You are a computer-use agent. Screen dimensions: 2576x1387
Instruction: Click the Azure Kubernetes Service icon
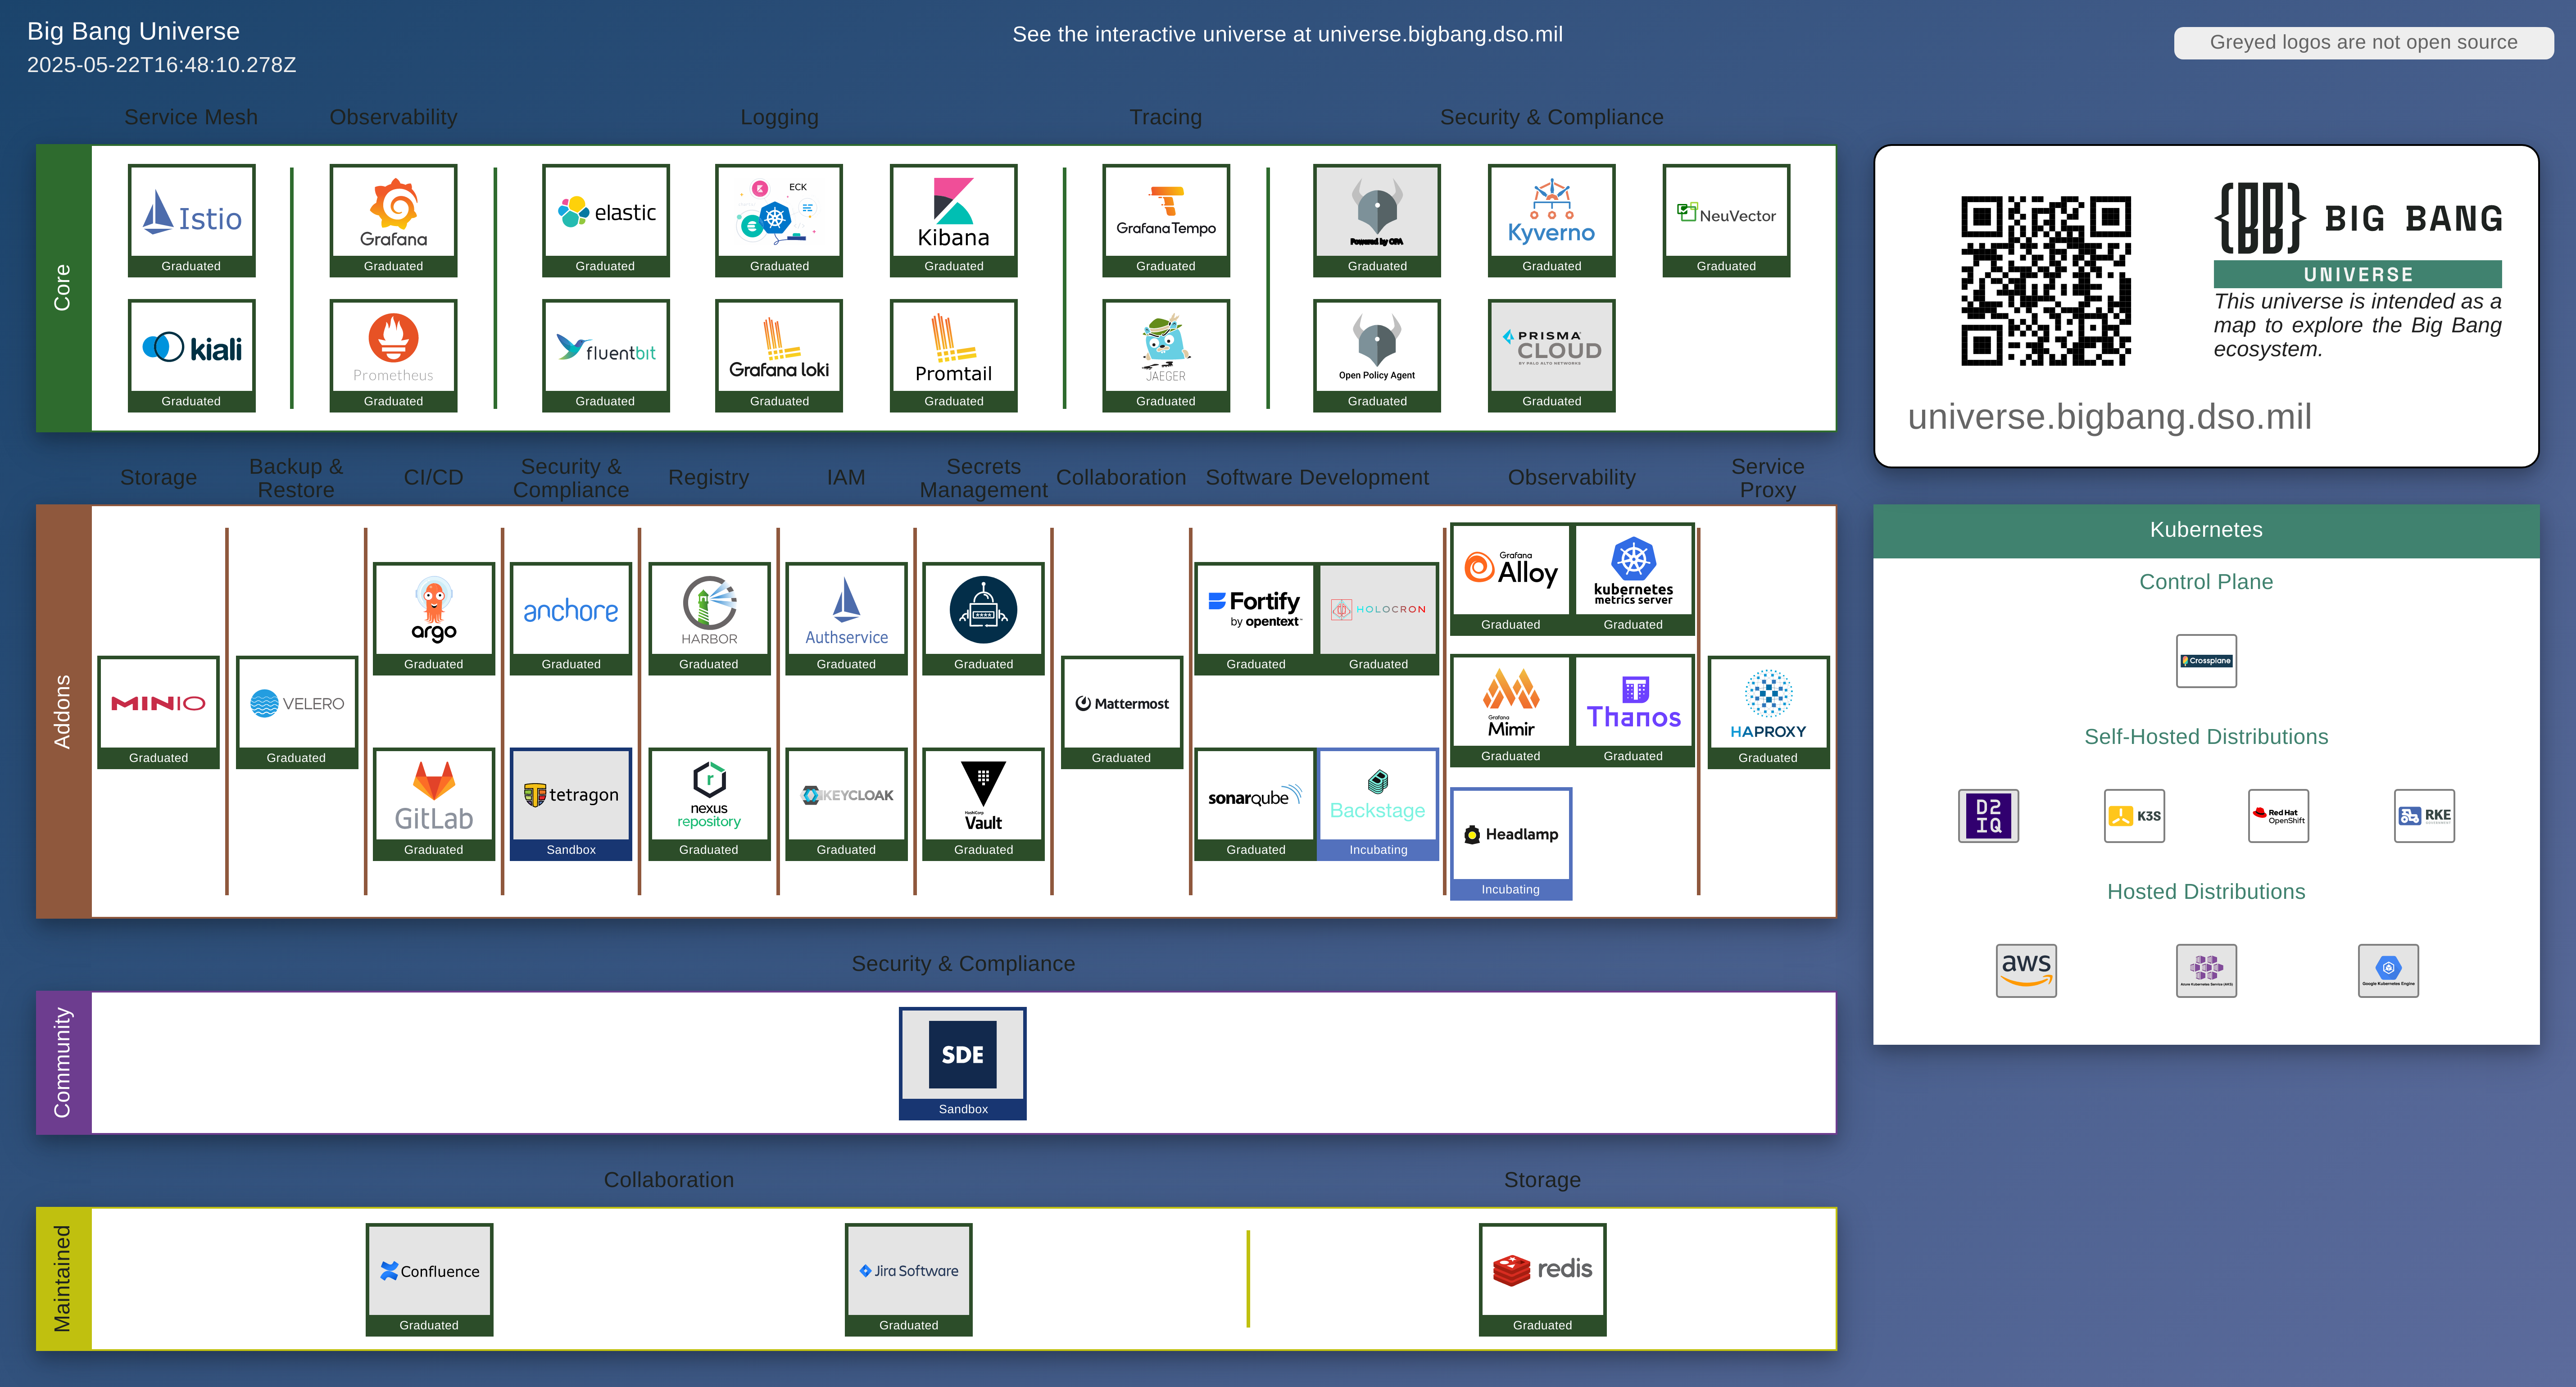tap(2206, 971)
